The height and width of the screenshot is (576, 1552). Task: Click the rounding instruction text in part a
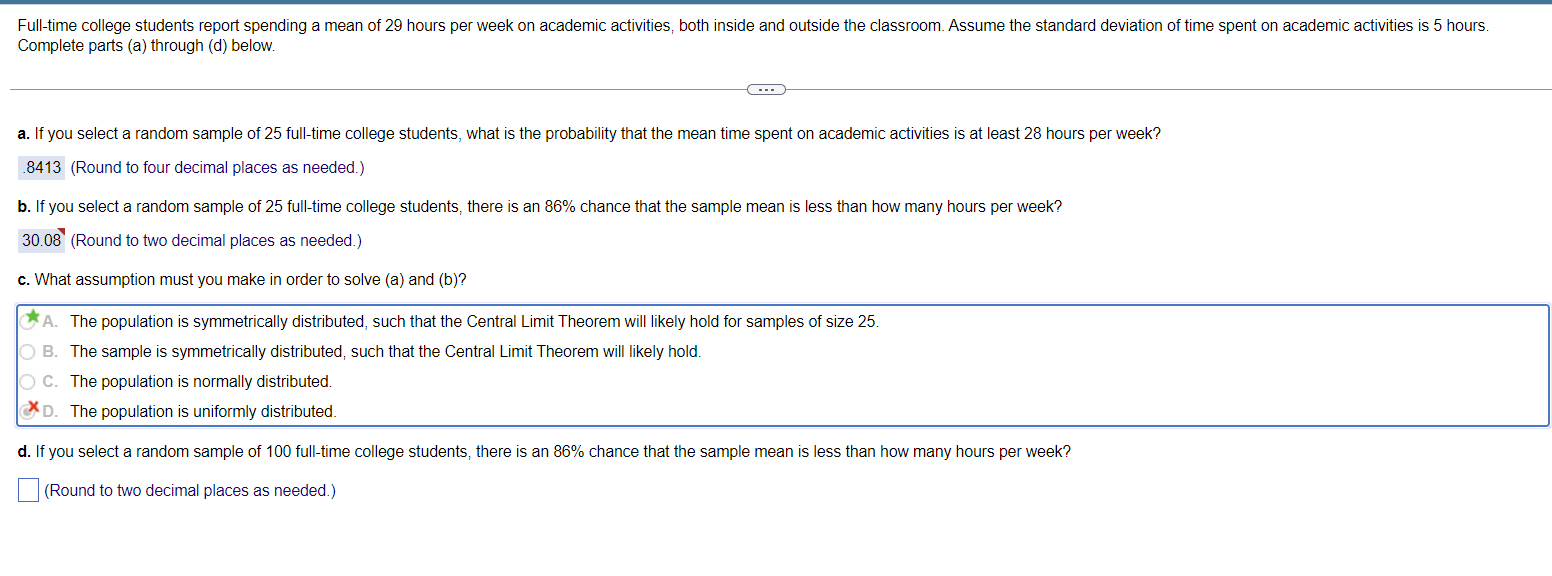click(220, 167)
